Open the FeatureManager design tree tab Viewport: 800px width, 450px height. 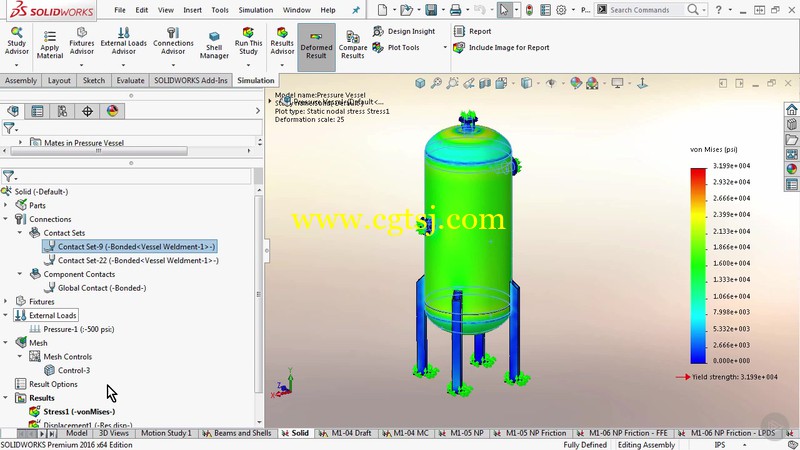click(13, 111)
